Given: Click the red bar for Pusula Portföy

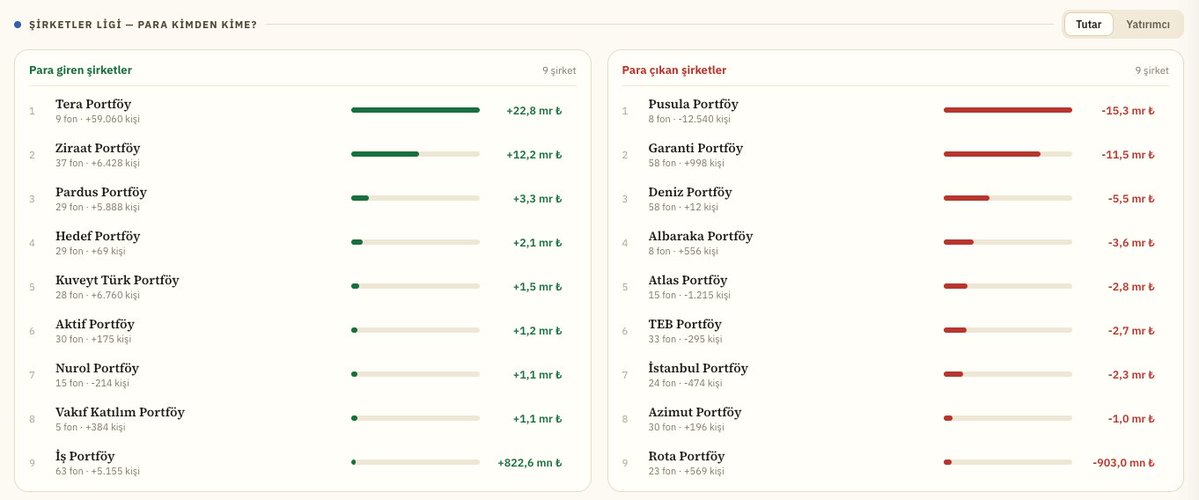Looking at the screenshot, I should click(1008, 110).
